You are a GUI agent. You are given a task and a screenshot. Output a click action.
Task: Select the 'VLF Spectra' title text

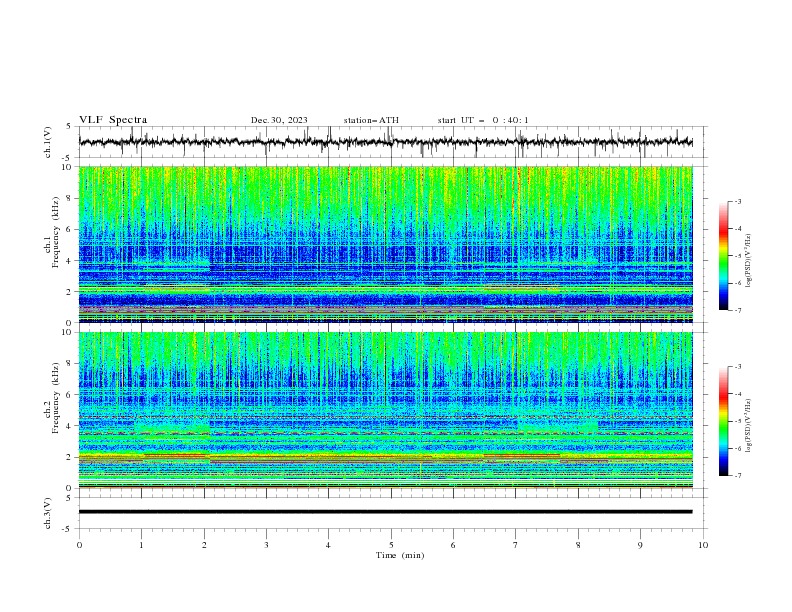[x=113, y=120]
